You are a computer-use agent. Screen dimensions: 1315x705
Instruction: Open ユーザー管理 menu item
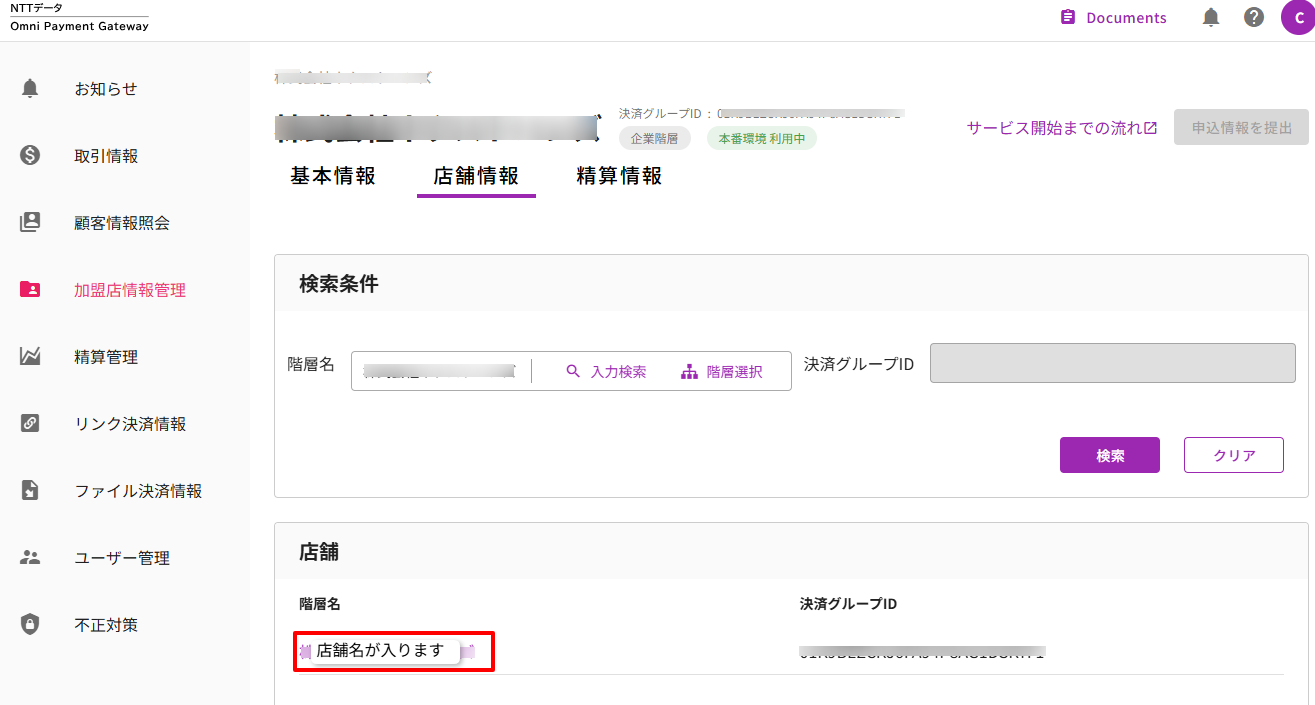point(124,558)
